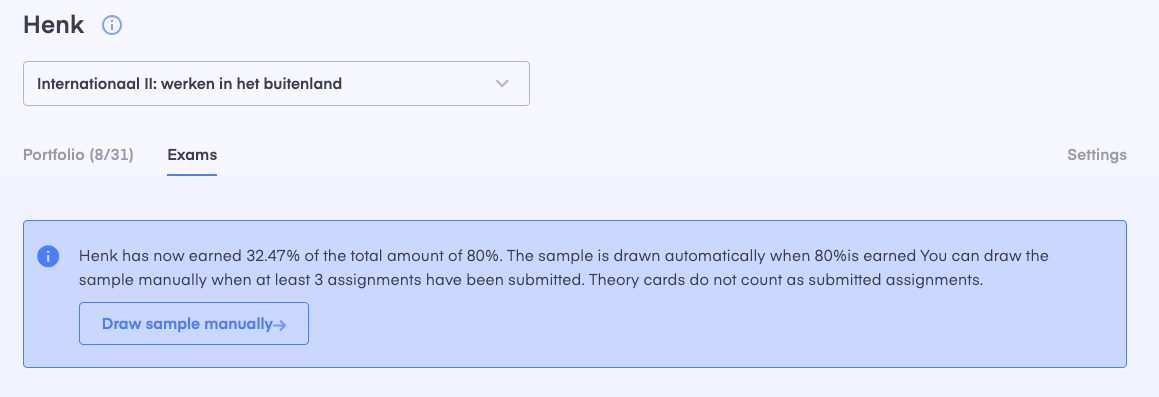
Task: Open the Internationaal II course dropdown
Action: pyautogui.click(x=276, y=84)
